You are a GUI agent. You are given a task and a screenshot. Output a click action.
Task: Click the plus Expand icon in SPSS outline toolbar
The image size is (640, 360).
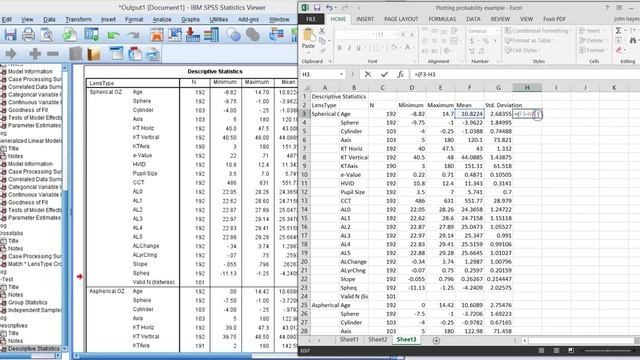coord(35,53)
